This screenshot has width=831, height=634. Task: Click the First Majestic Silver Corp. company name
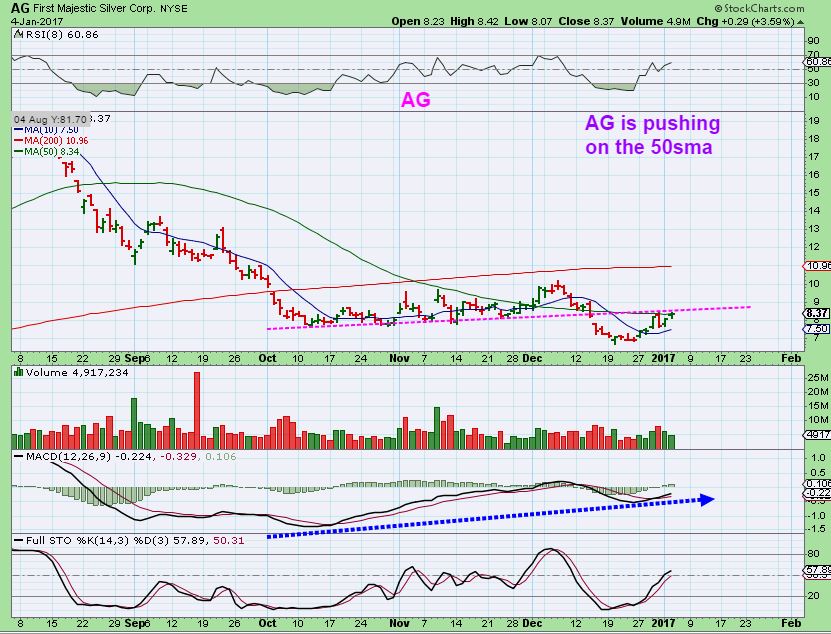94,8
